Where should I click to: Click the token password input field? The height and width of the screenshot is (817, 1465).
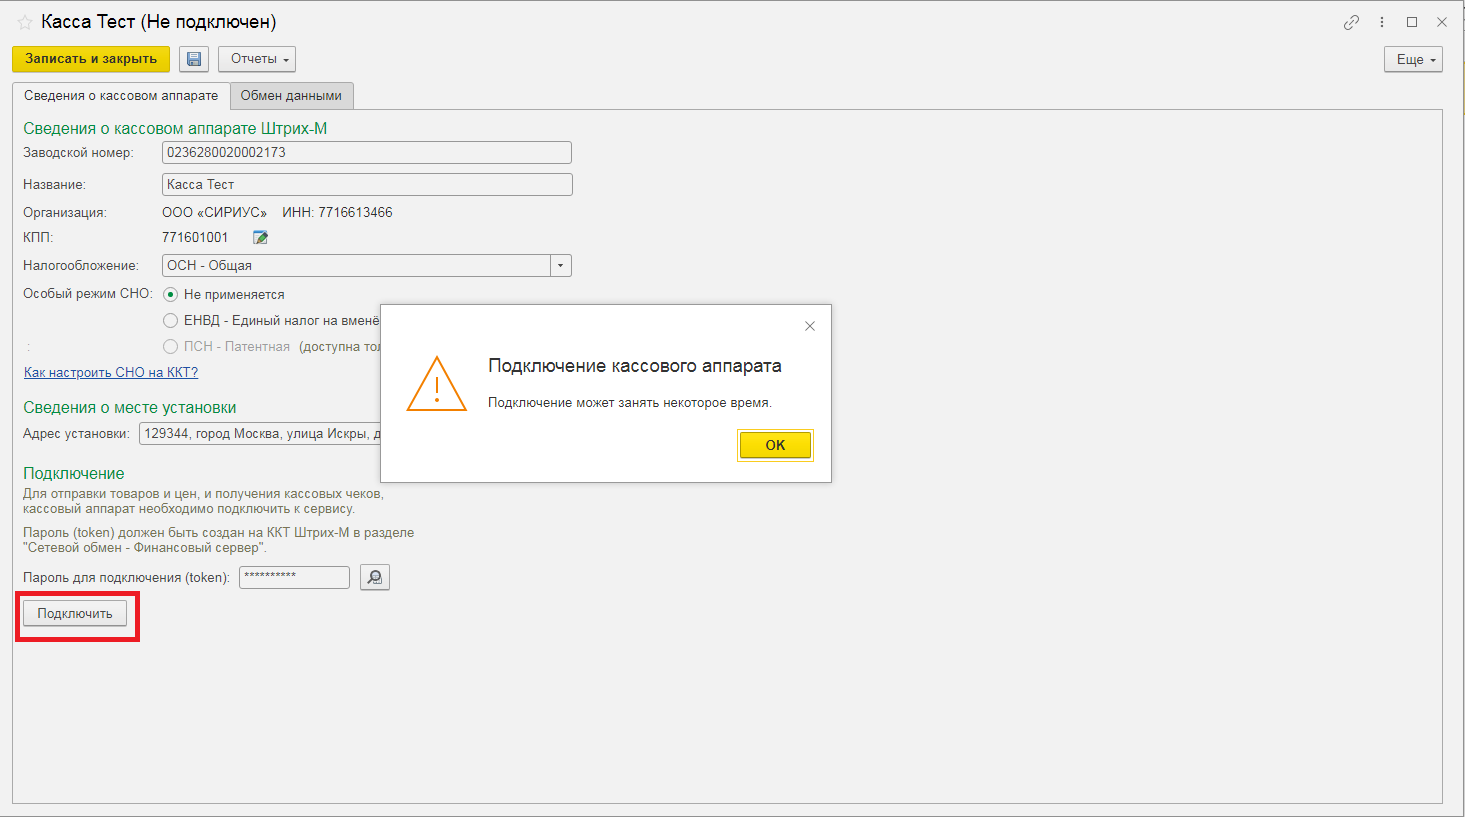tap(294, 577)
